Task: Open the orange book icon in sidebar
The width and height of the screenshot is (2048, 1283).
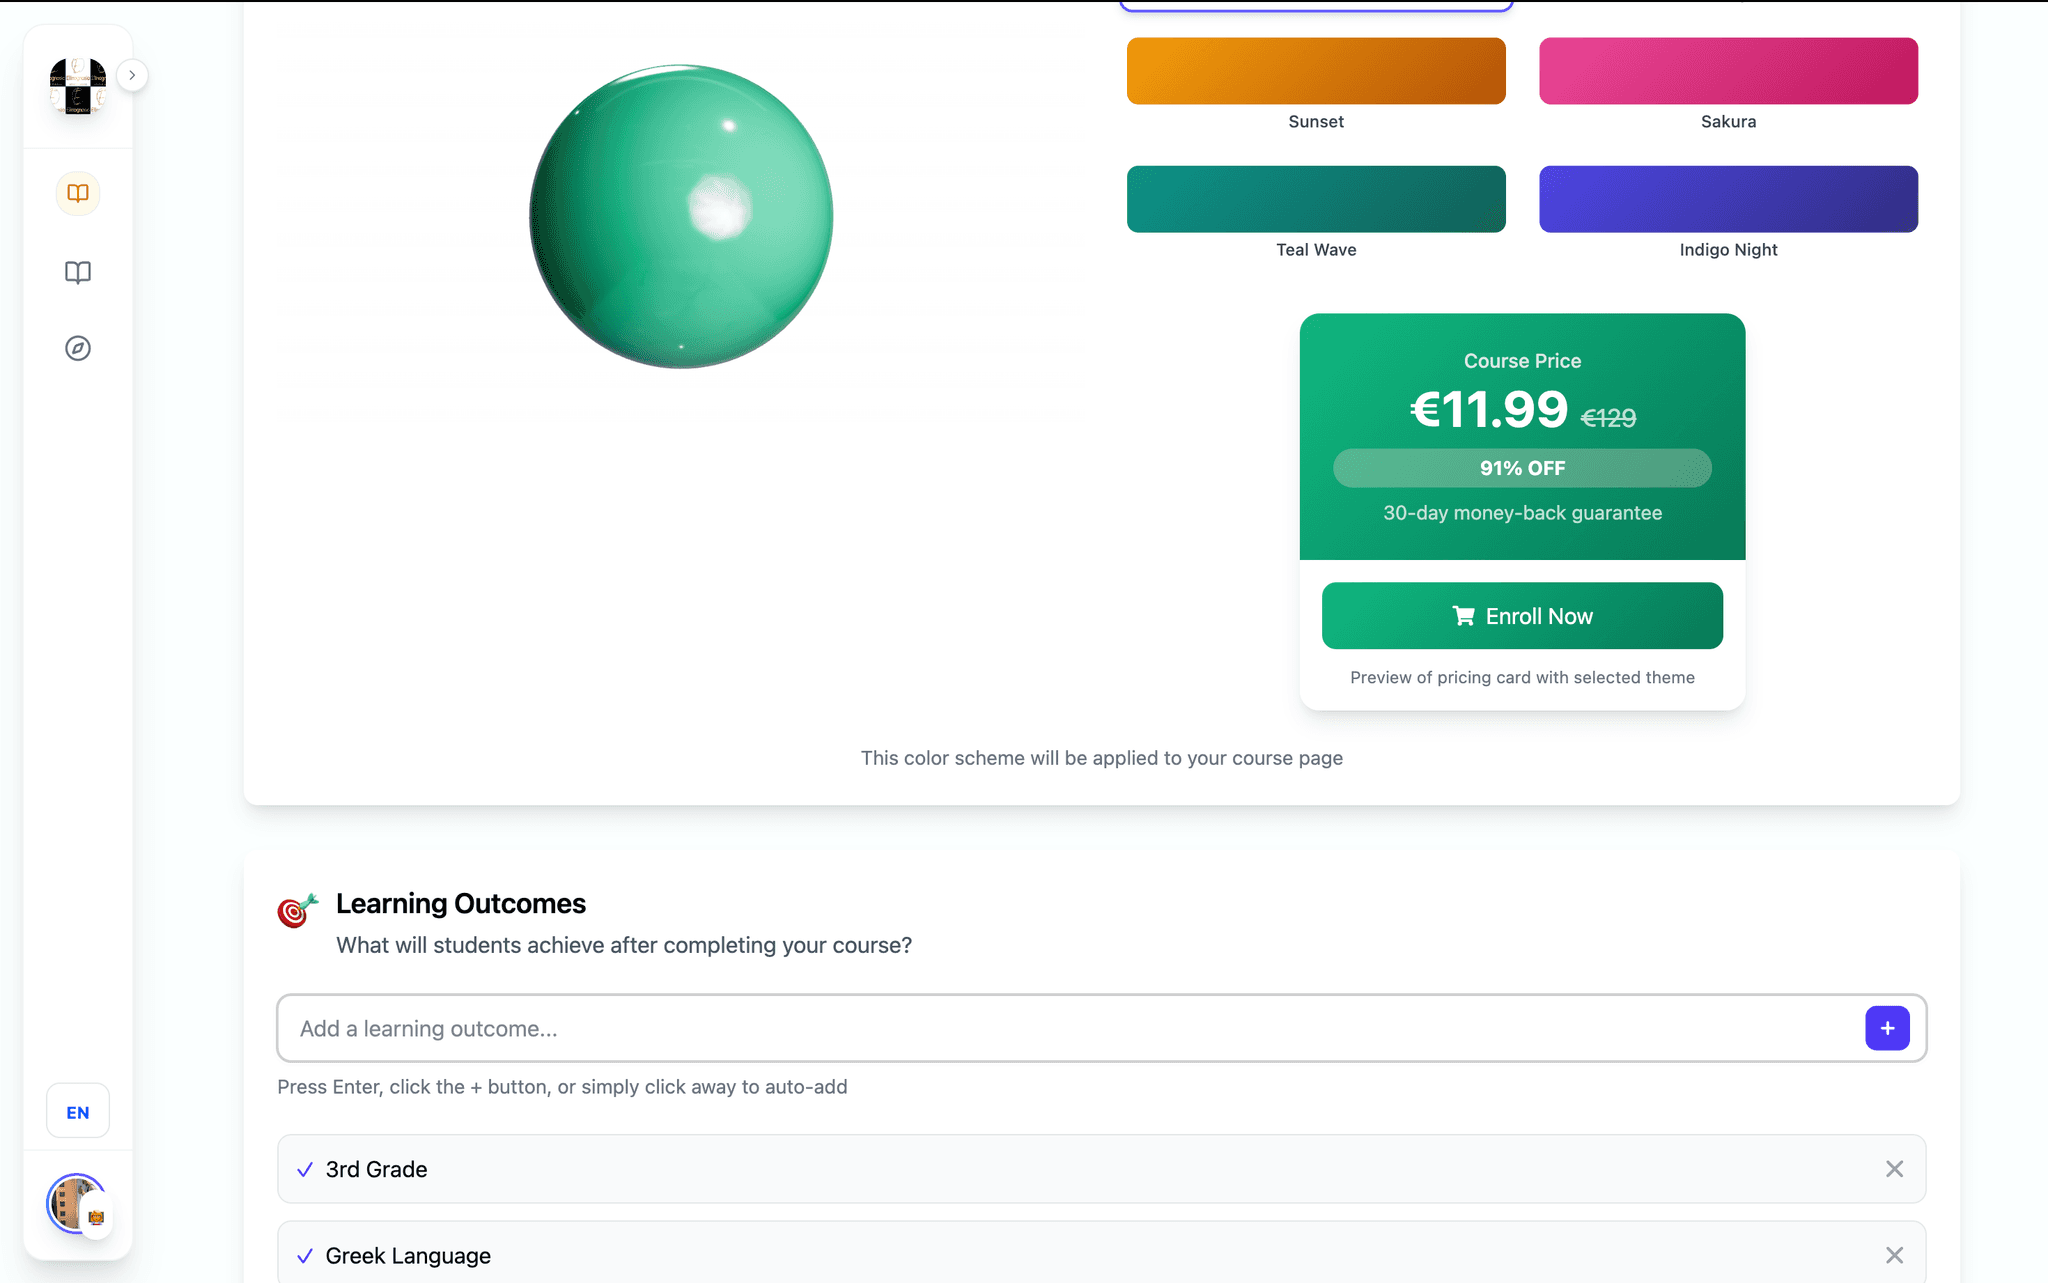Action: point(78,193)
